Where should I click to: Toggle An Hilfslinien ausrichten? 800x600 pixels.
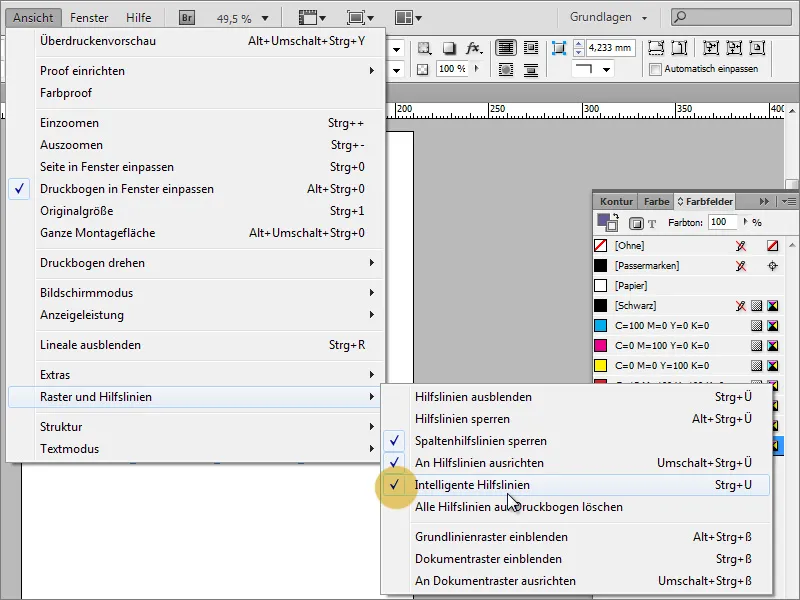(576, 463)
